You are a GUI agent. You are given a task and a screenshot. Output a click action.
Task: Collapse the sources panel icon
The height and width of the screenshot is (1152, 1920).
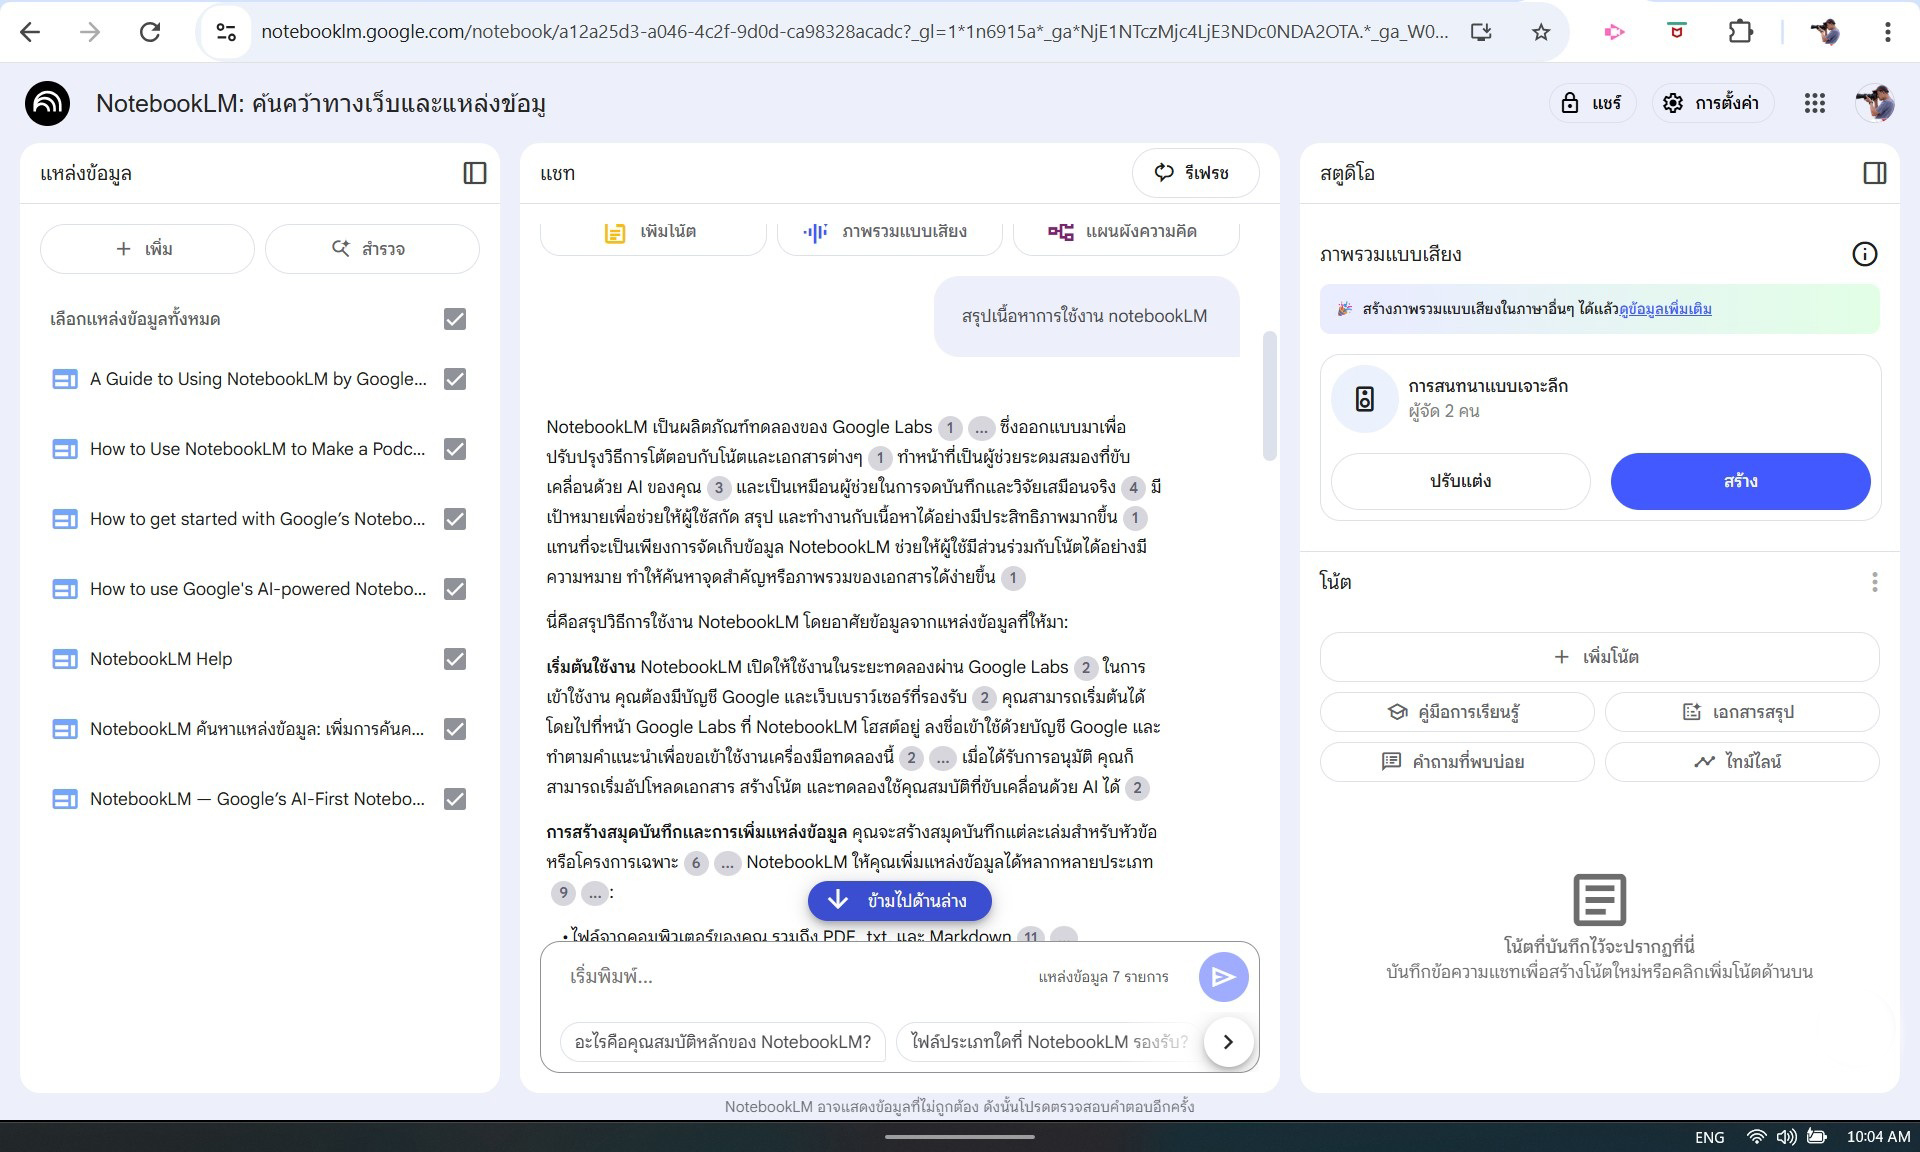(x=475, y=173)
